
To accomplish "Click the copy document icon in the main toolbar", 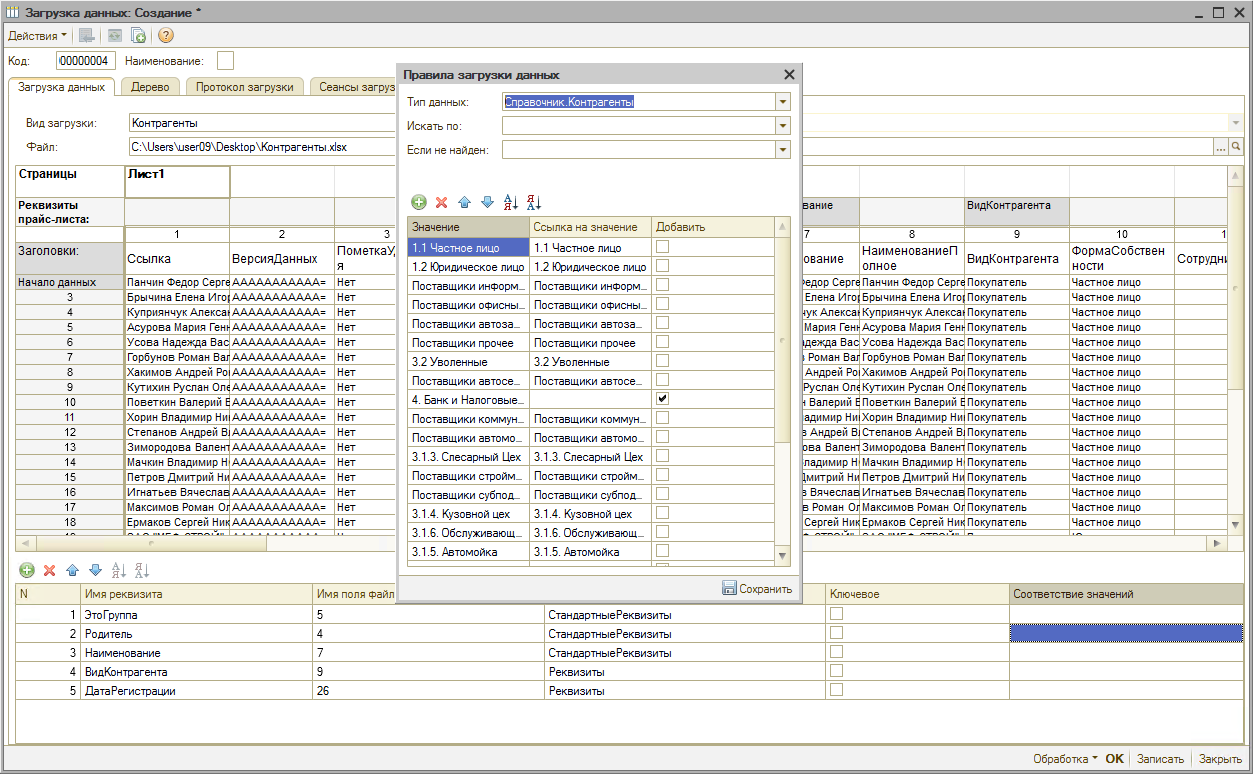I will (139, 36).
